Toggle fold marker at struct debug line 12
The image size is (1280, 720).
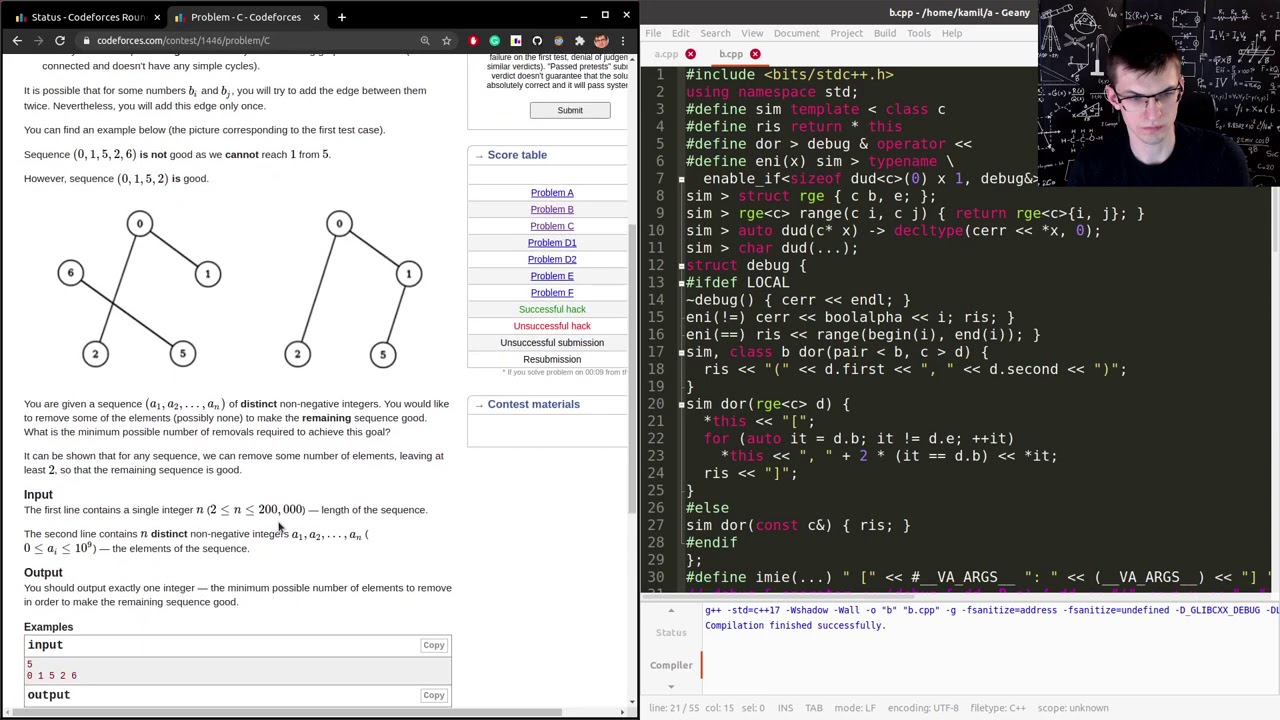[681, 265]
